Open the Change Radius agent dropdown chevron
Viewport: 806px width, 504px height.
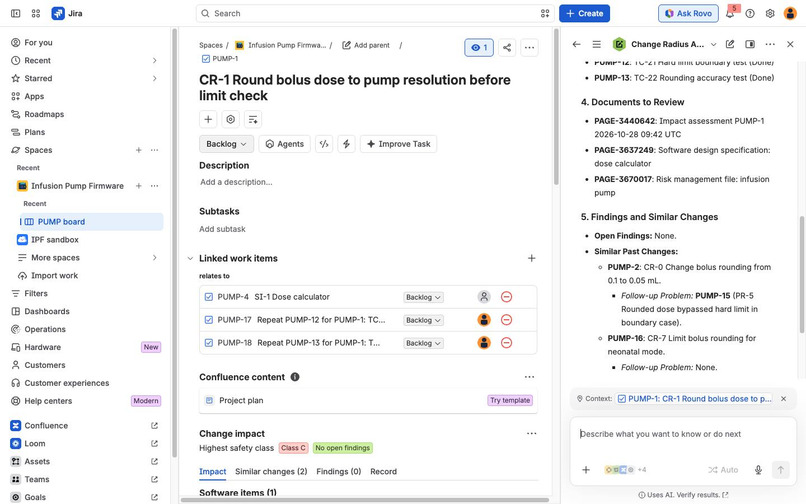pyautogui.click(x=713, y=45)
